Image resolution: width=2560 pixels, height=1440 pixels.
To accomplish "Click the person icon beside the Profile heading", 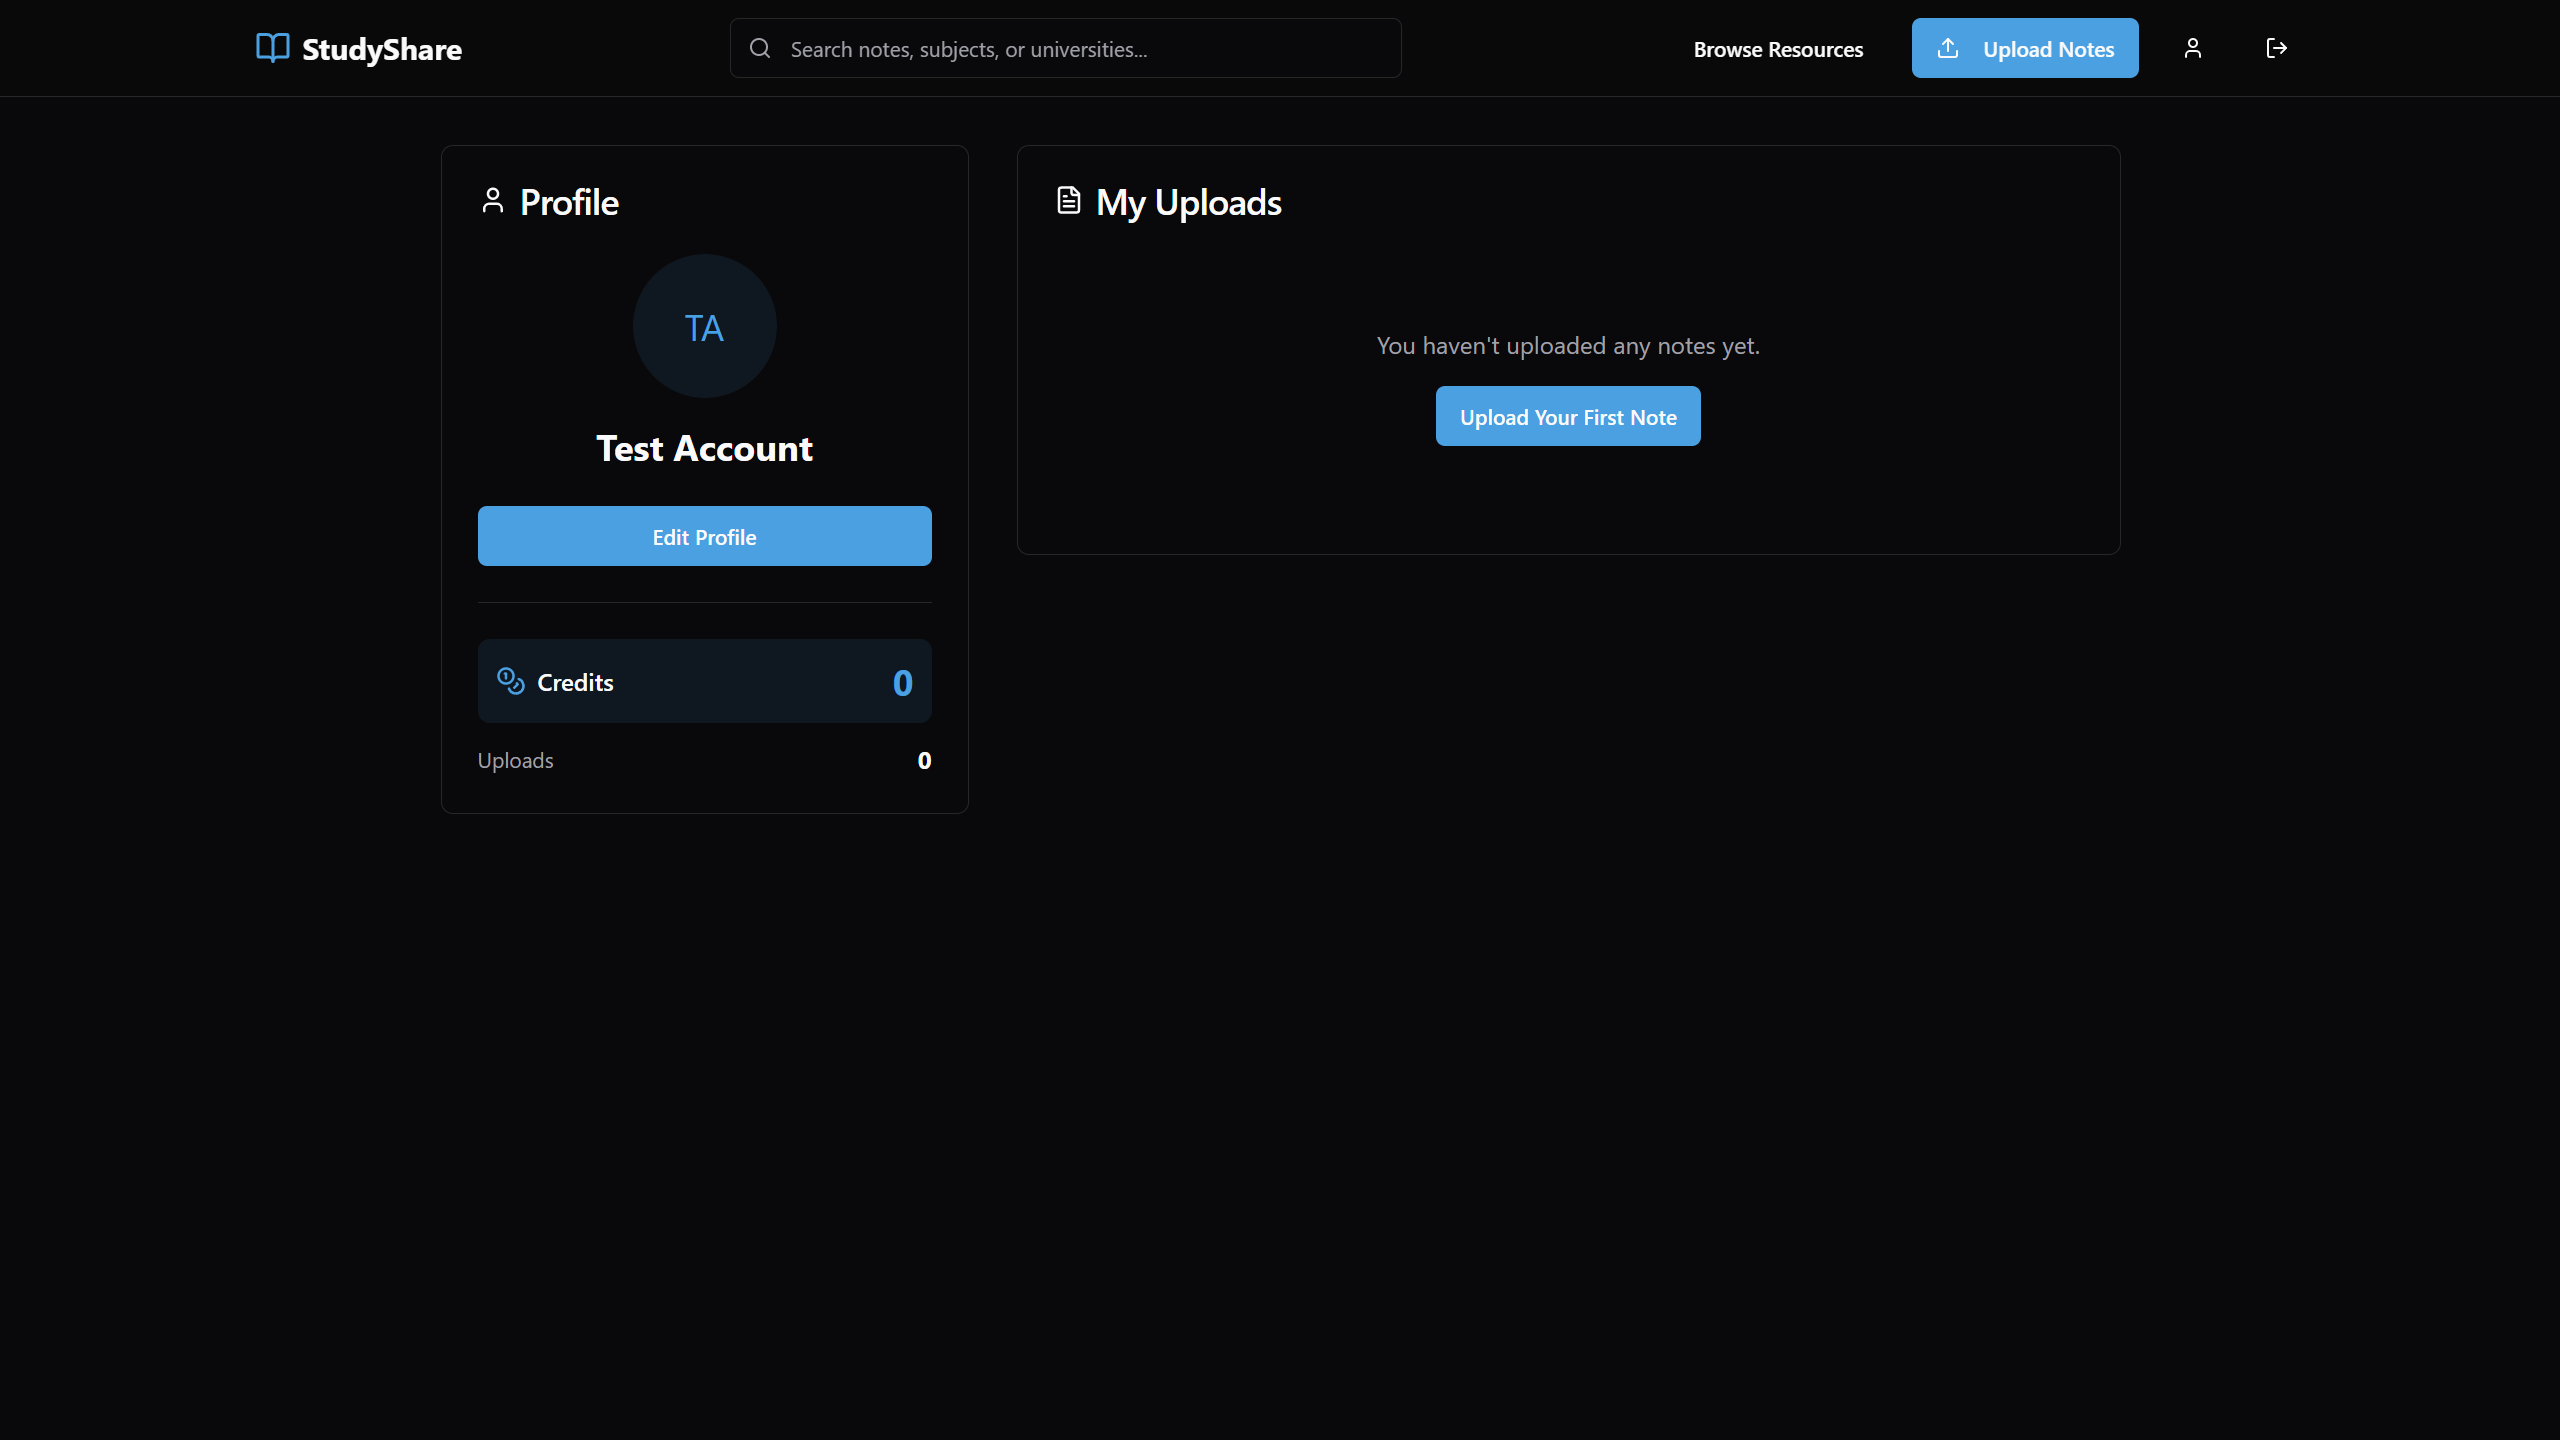I will [x=492, y=201].
